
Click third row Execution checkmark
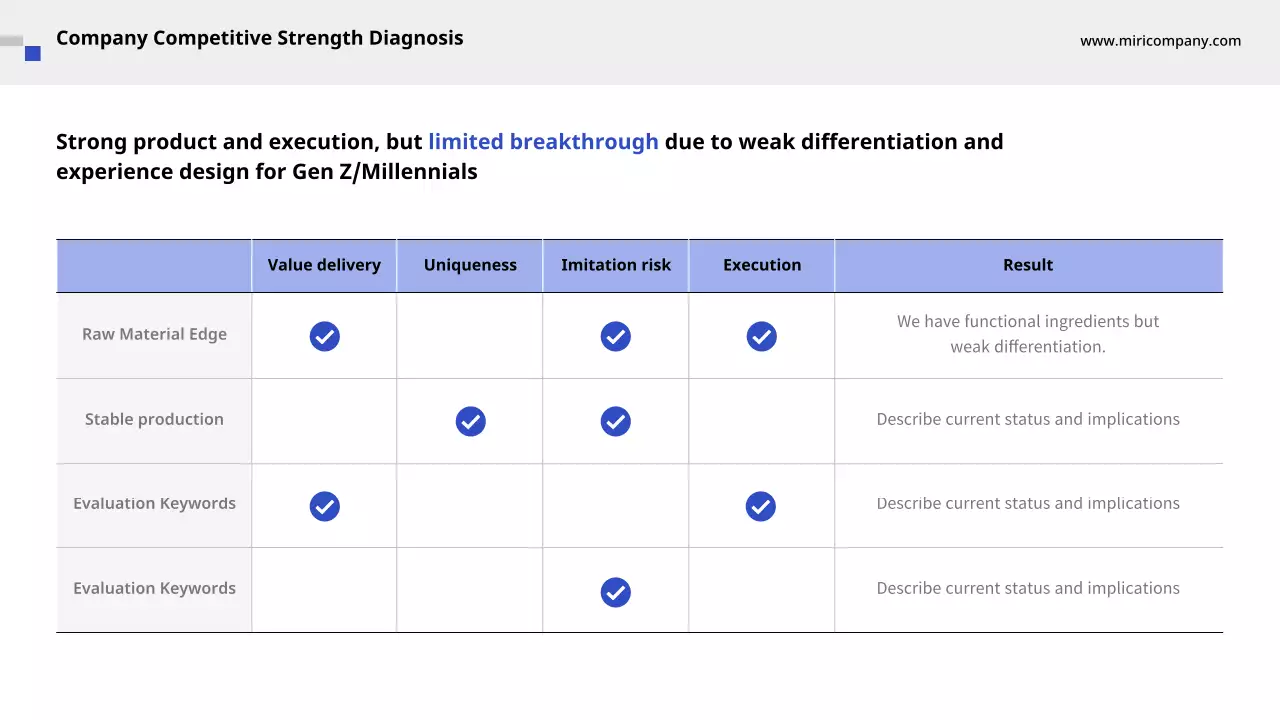point(761,506)
